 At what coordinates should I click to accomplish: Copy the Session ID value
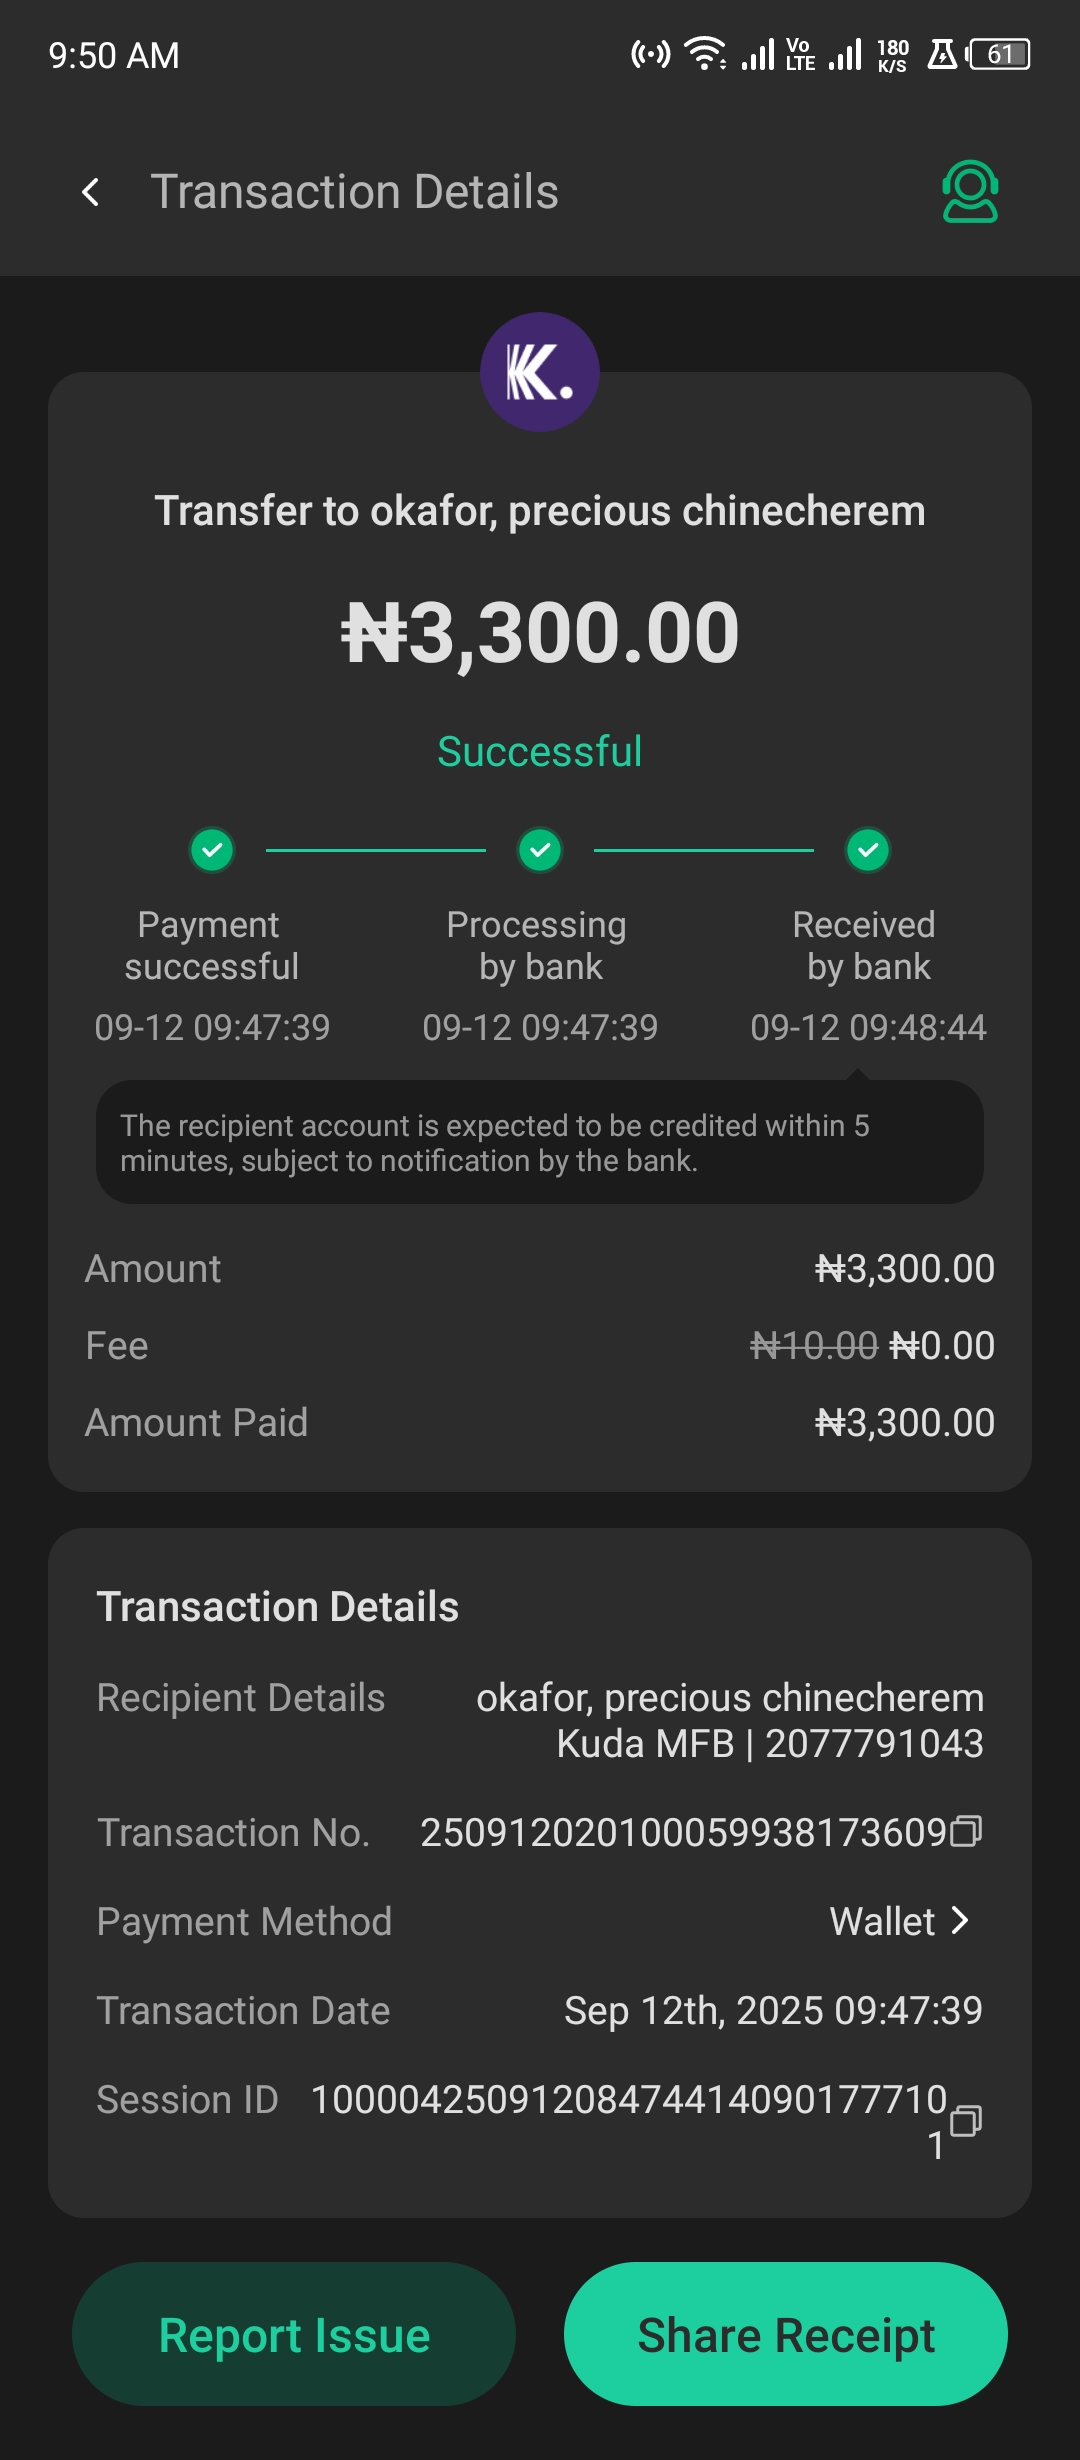tap(966, 2120)
